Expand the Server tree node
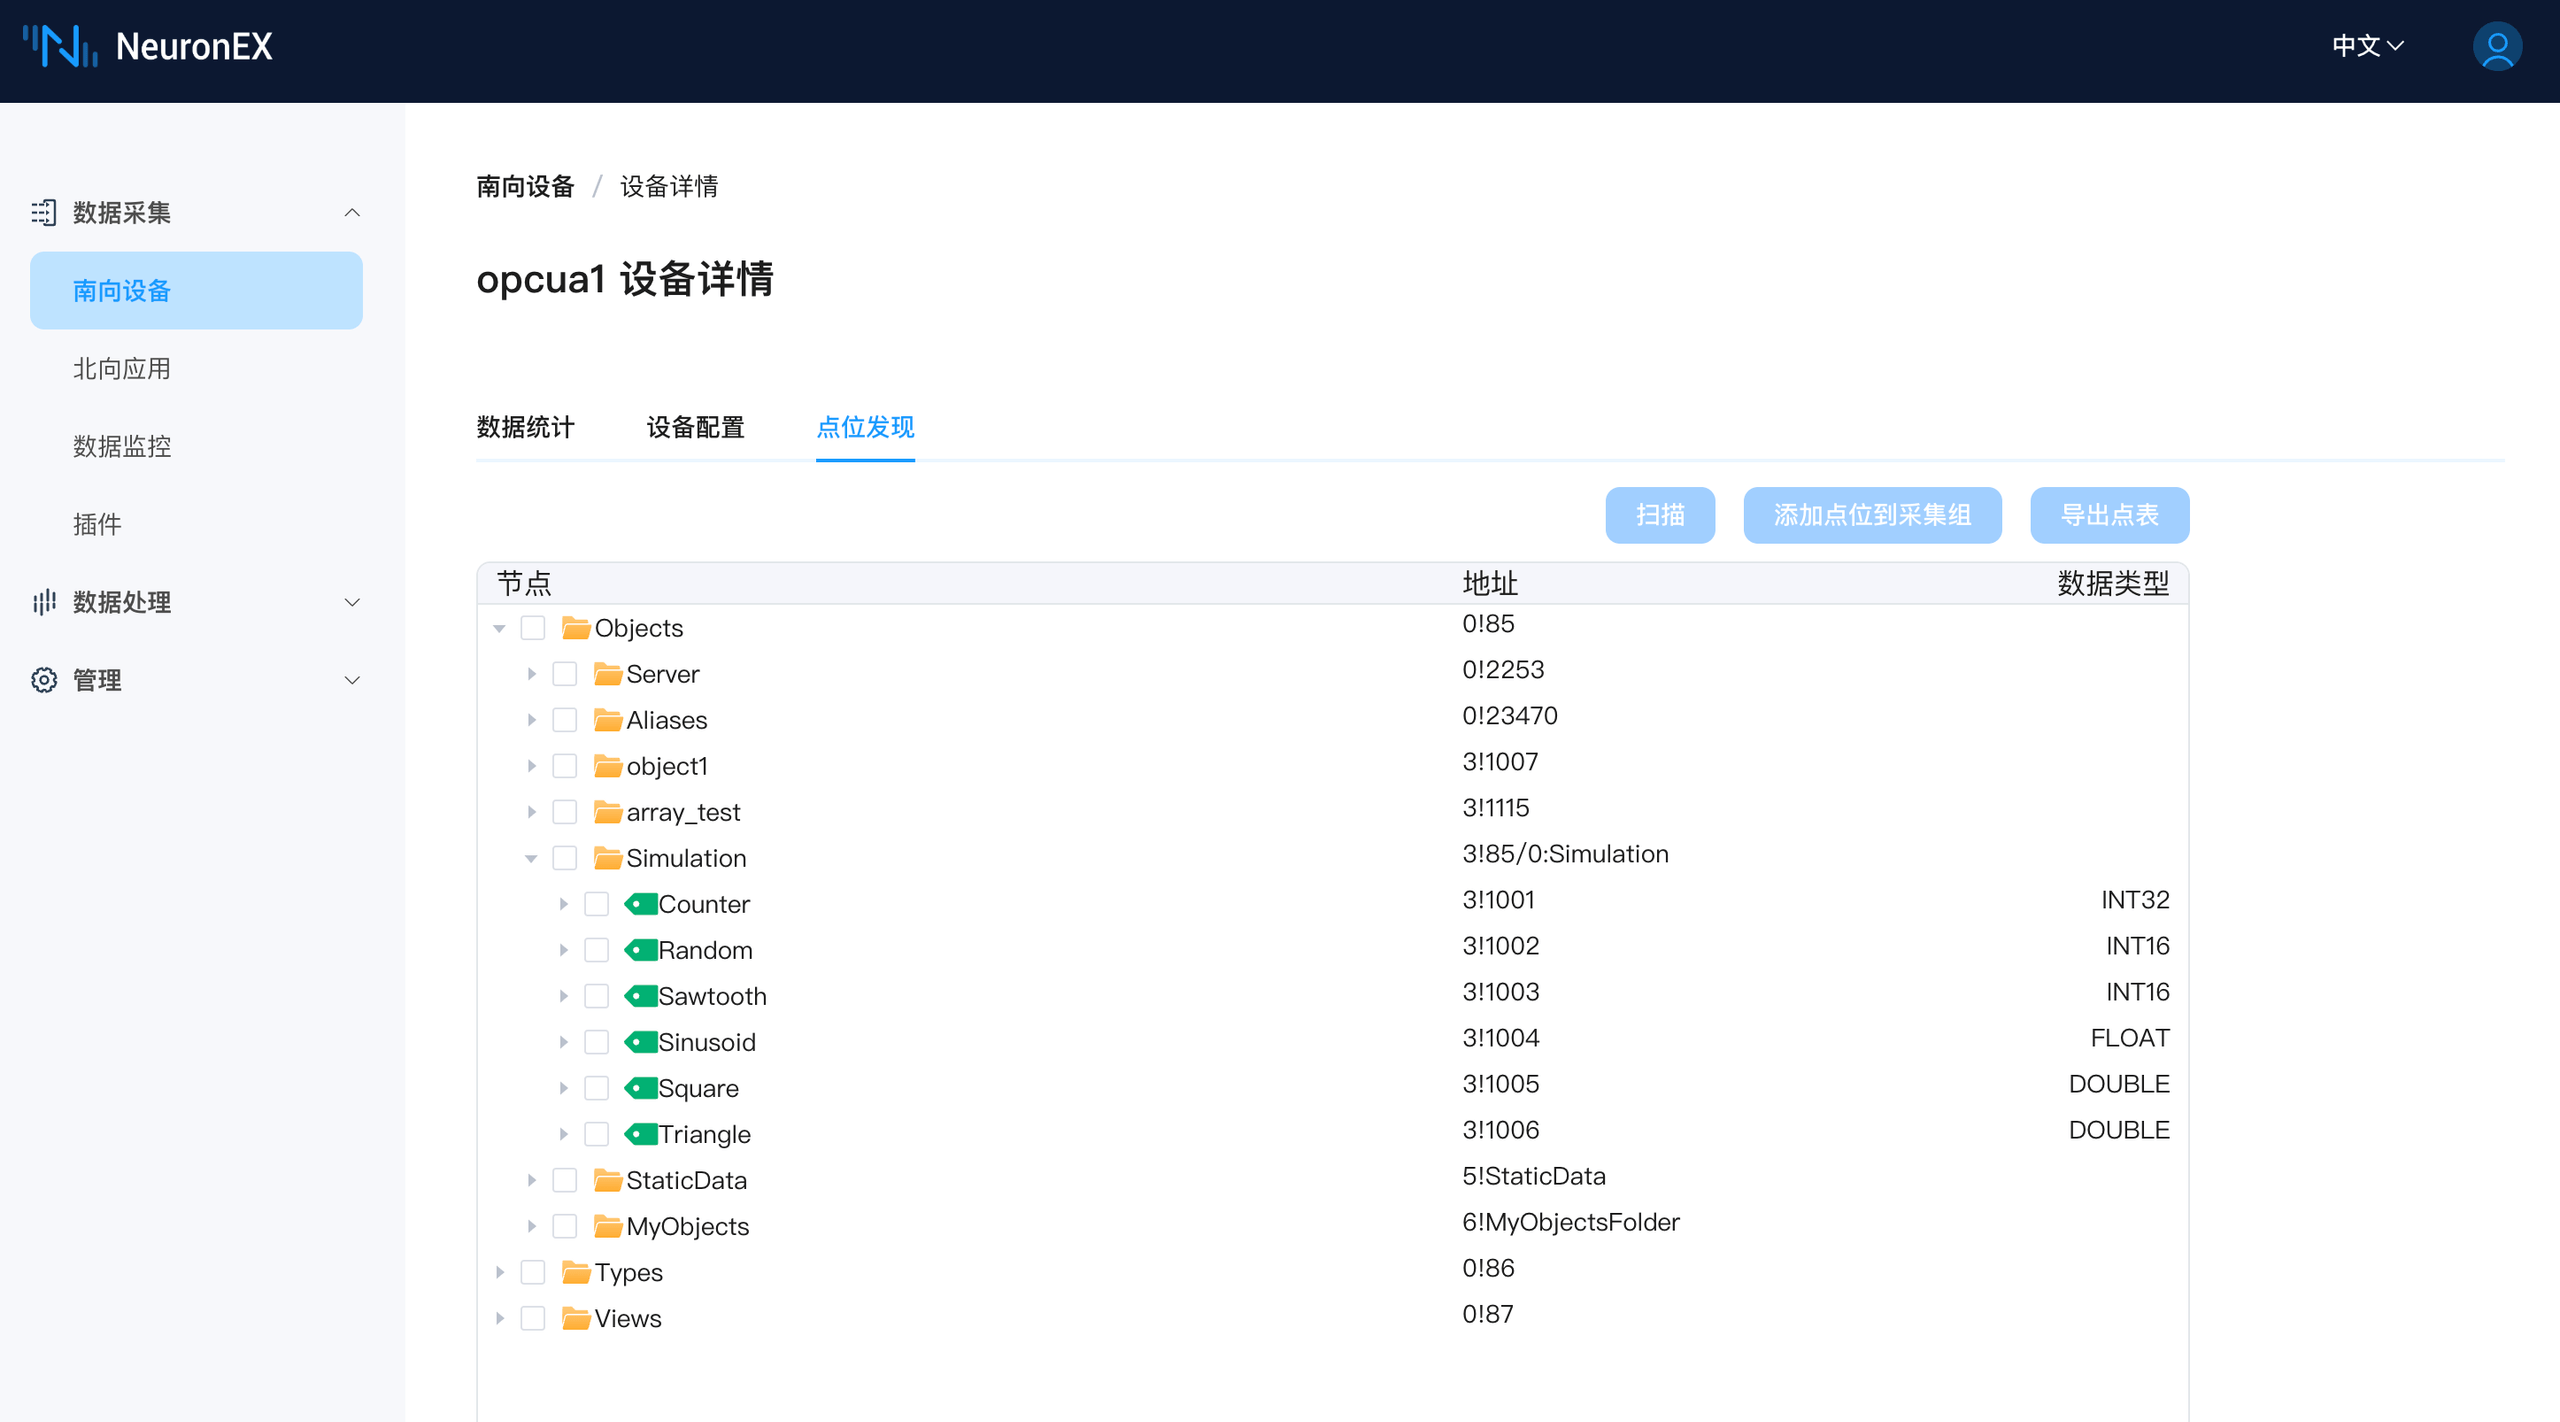2560x1422 pixels. click(x=531, y=673)
